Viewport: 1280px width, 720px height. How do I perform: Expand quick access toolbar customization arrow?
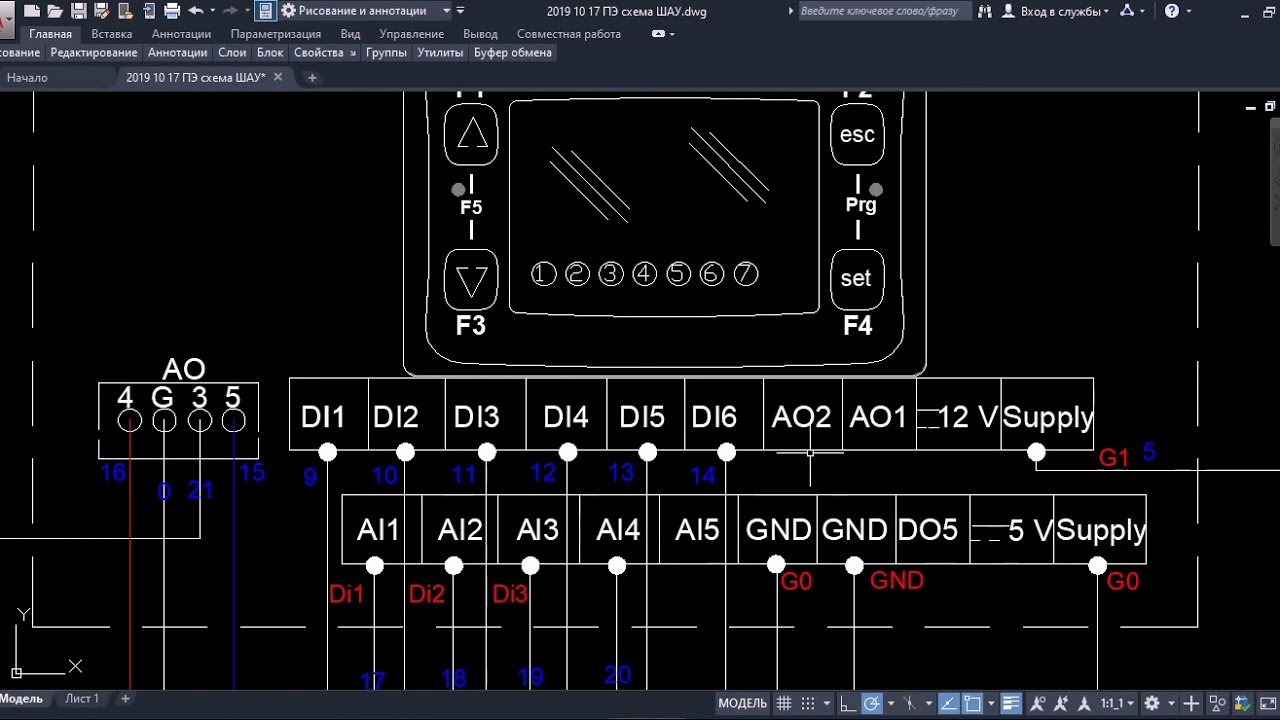click(460, 11)
